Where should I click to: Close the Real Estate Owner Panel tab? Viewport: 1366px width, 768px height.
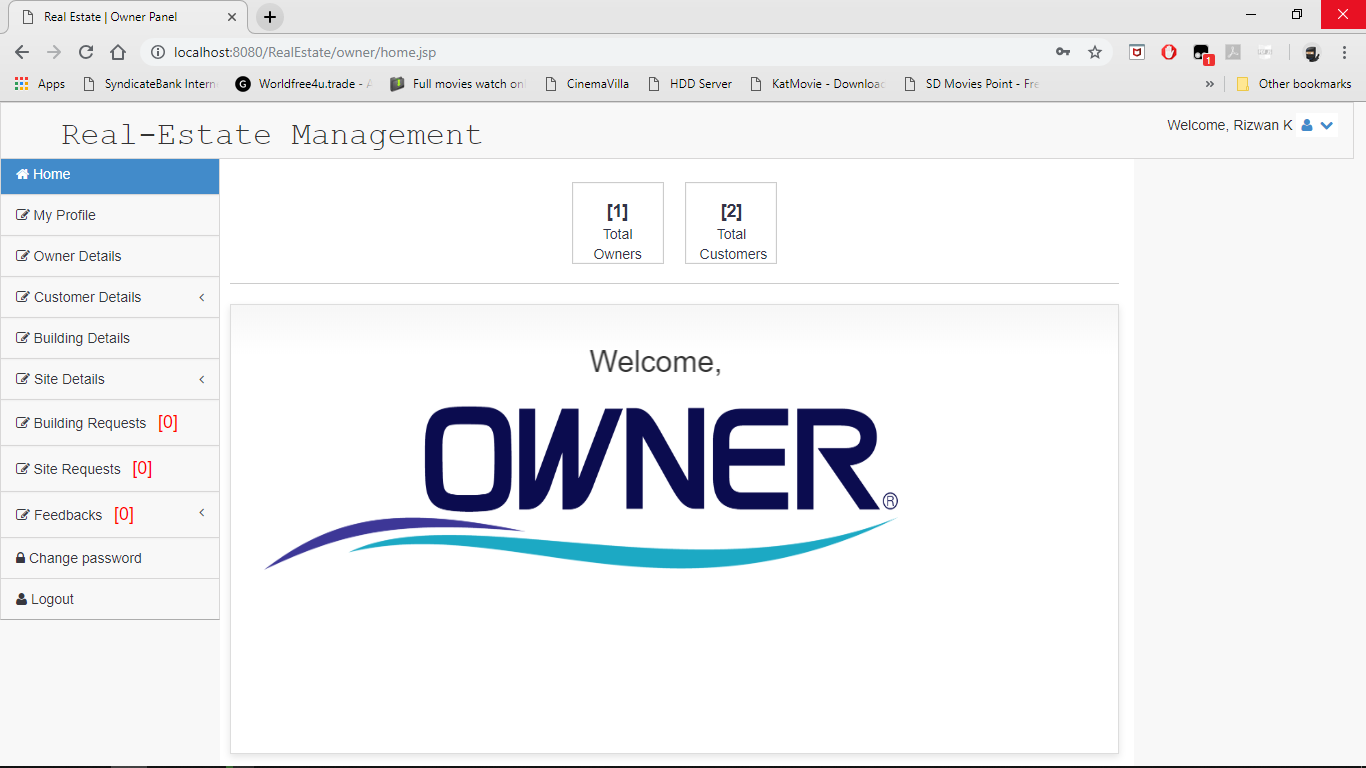click(x=232, y=17)
